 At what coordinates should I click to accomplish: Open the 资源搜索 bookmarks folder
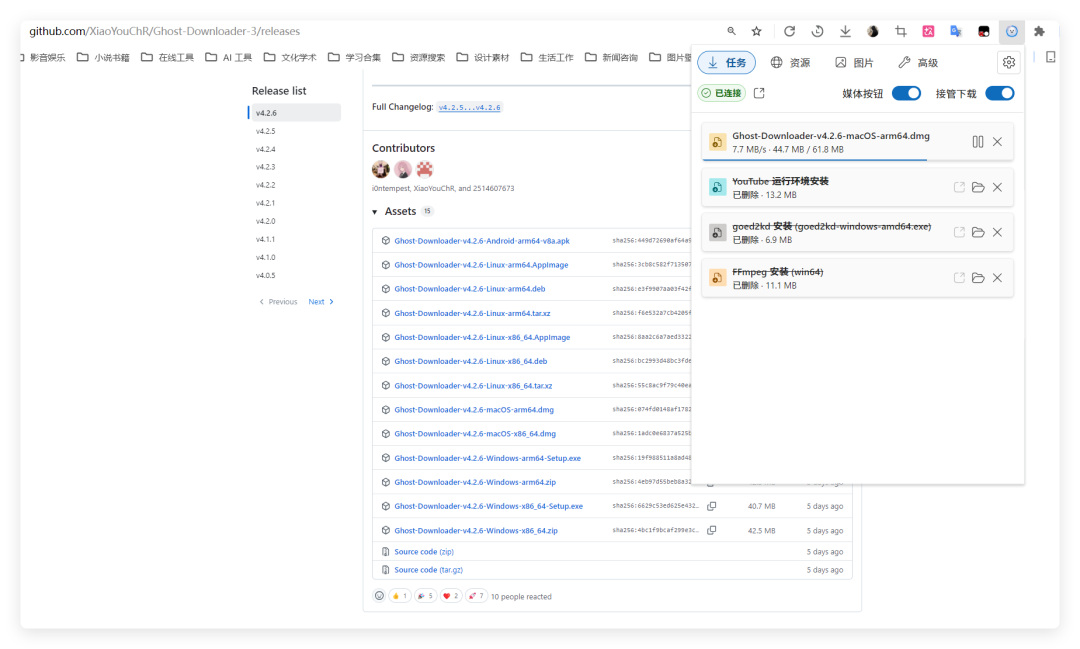click(418, 57)
